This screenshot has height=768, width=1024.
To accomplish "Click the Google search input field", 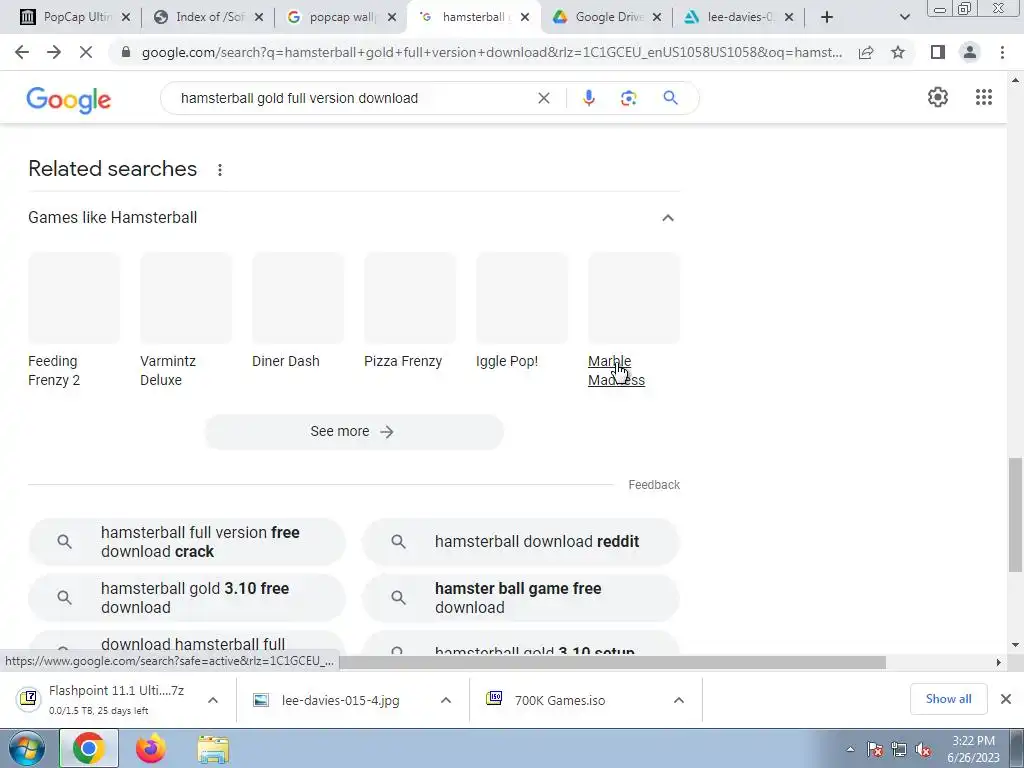I will [353, 98].
